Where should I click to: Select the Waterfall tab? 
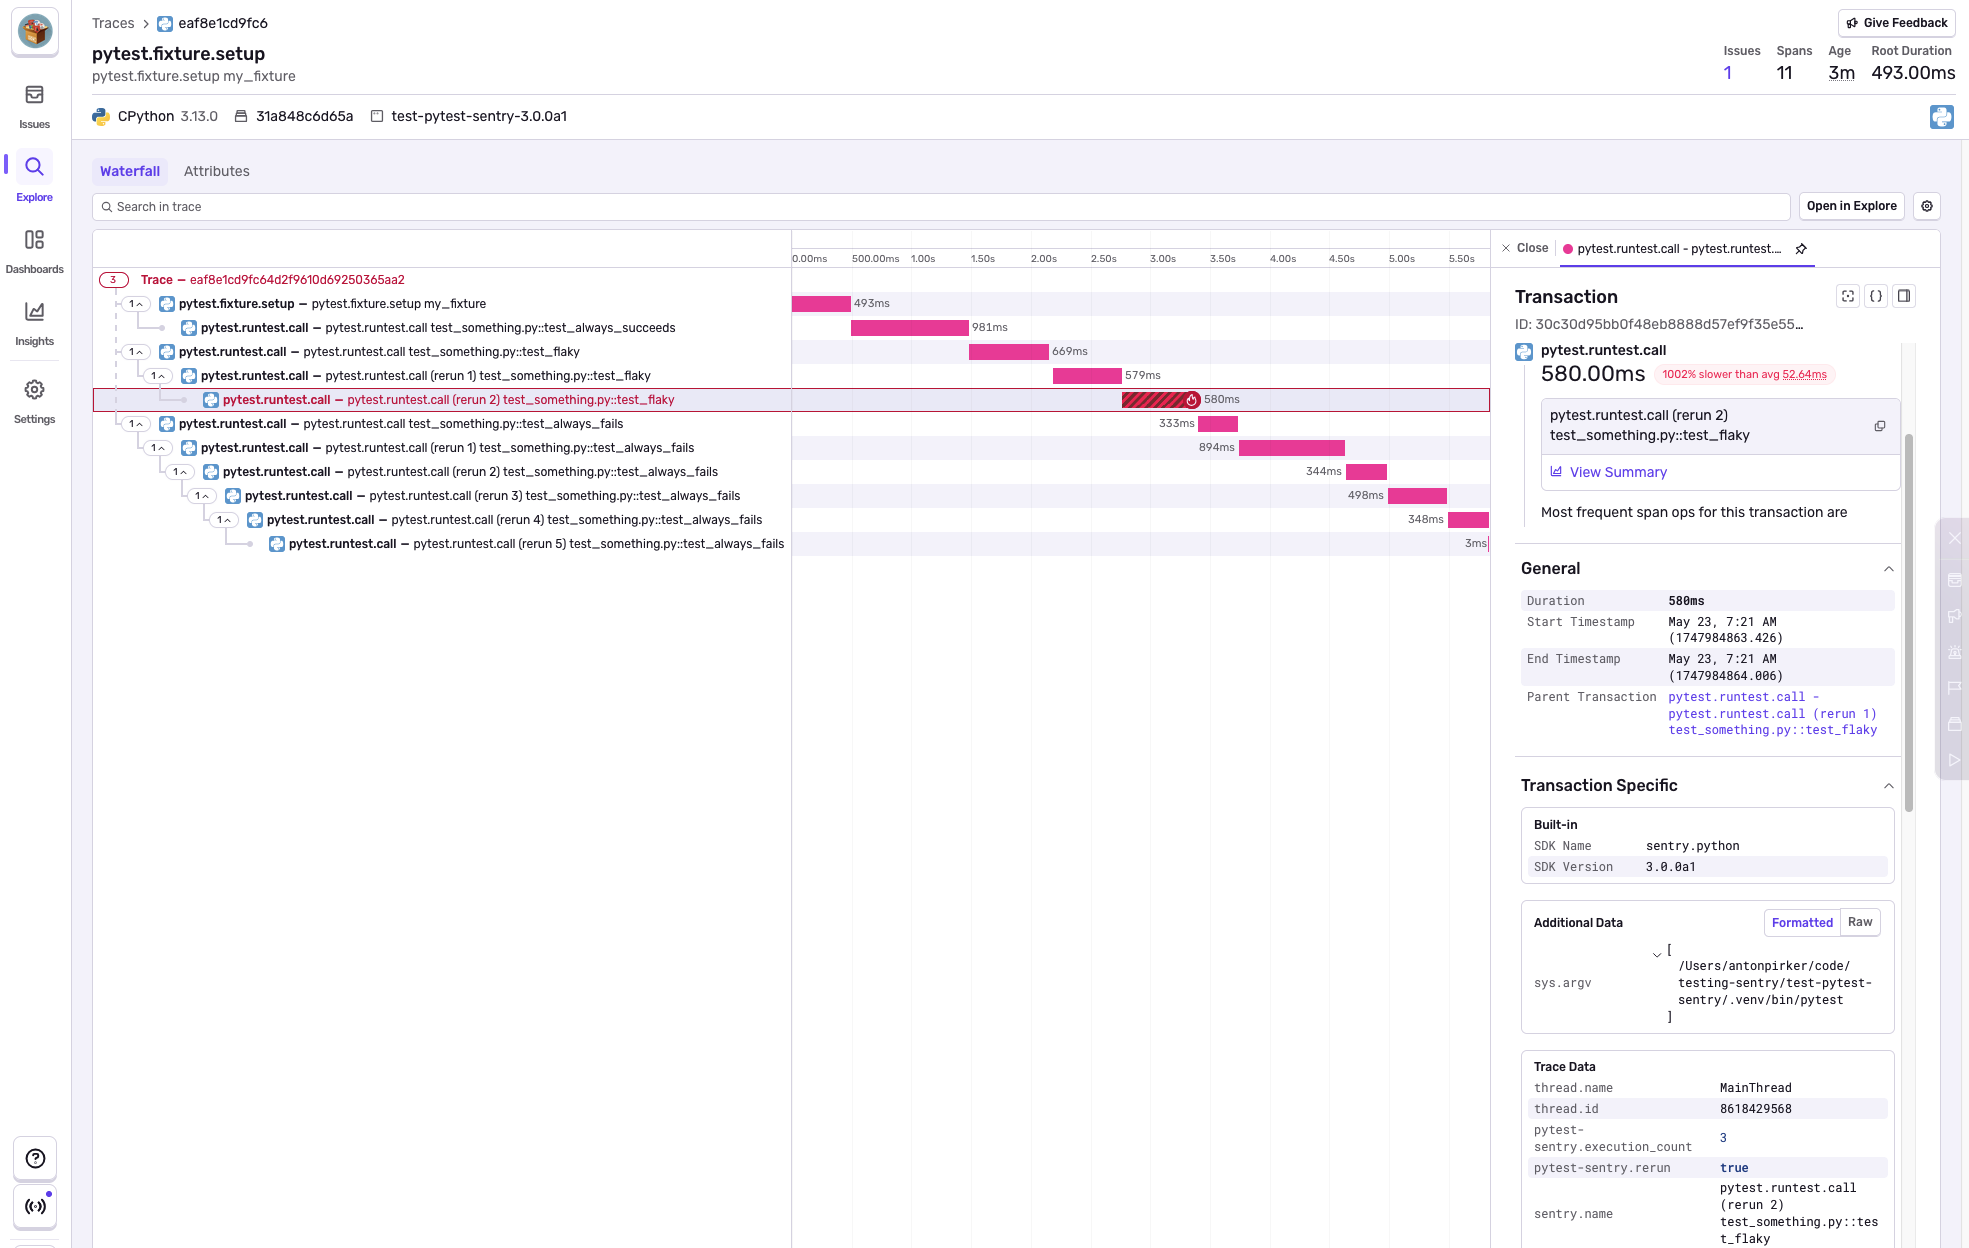coord(130,171)
